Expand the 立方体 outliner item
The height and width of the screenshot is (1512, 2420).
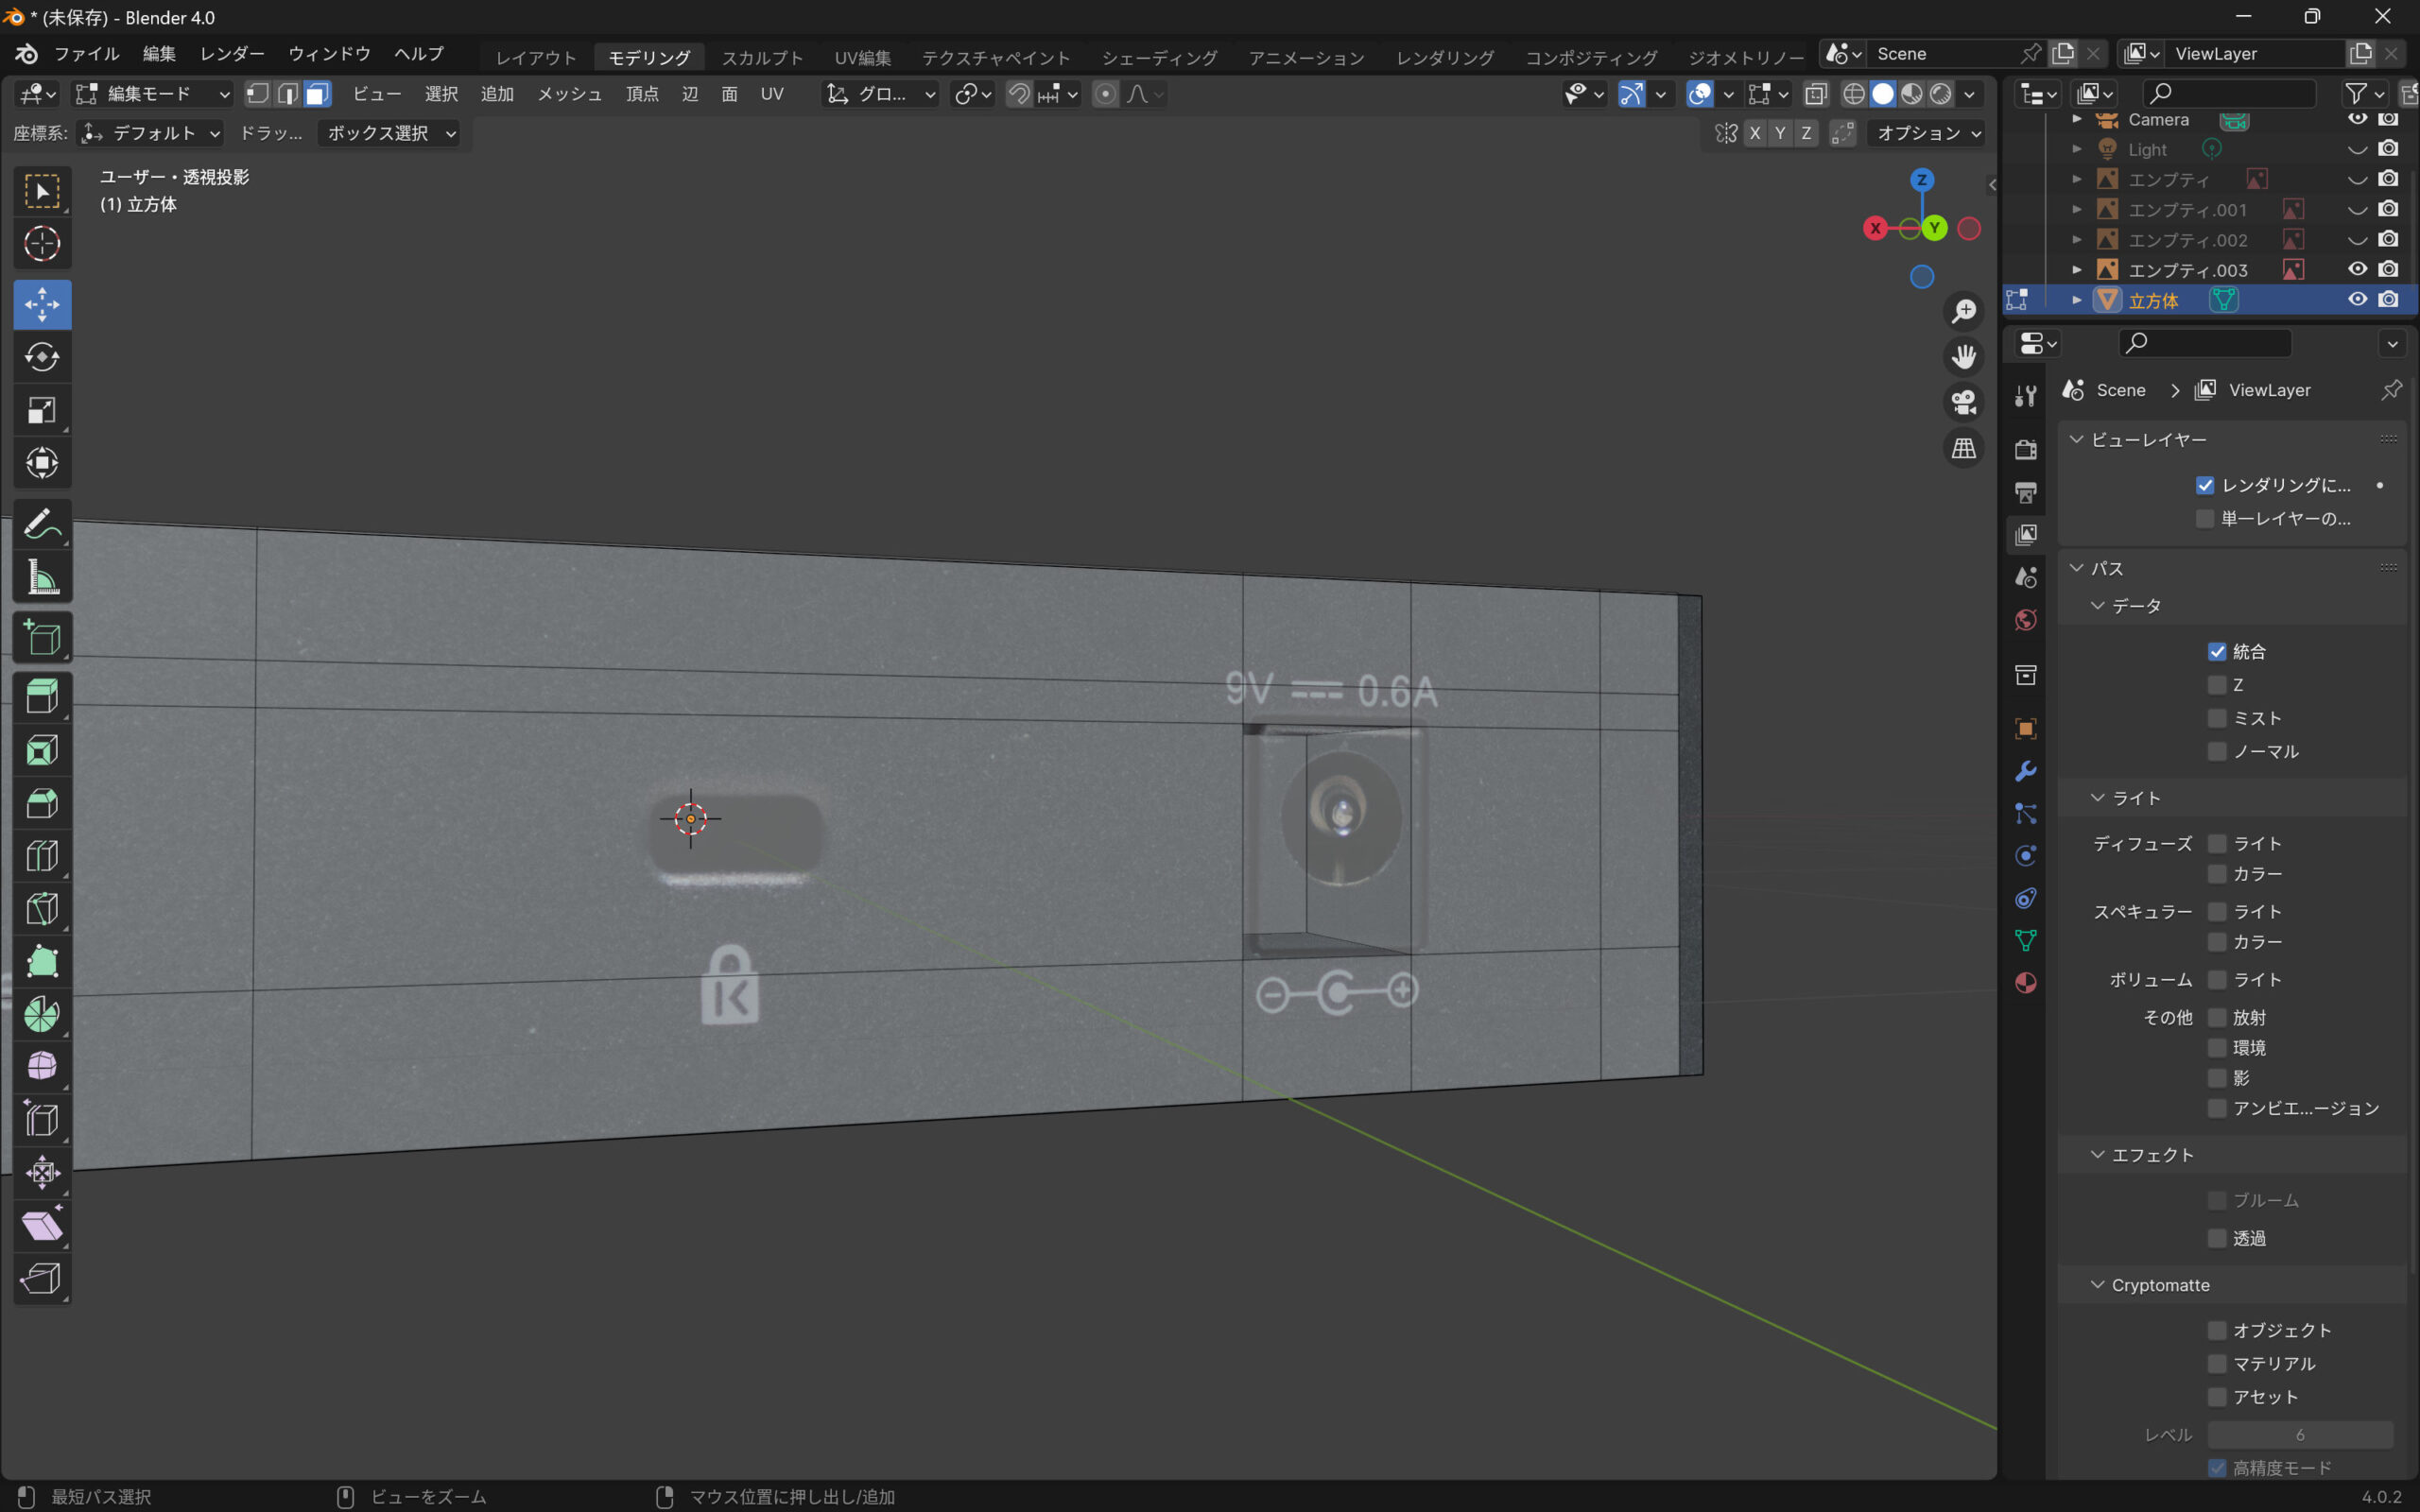point(2077,300)
